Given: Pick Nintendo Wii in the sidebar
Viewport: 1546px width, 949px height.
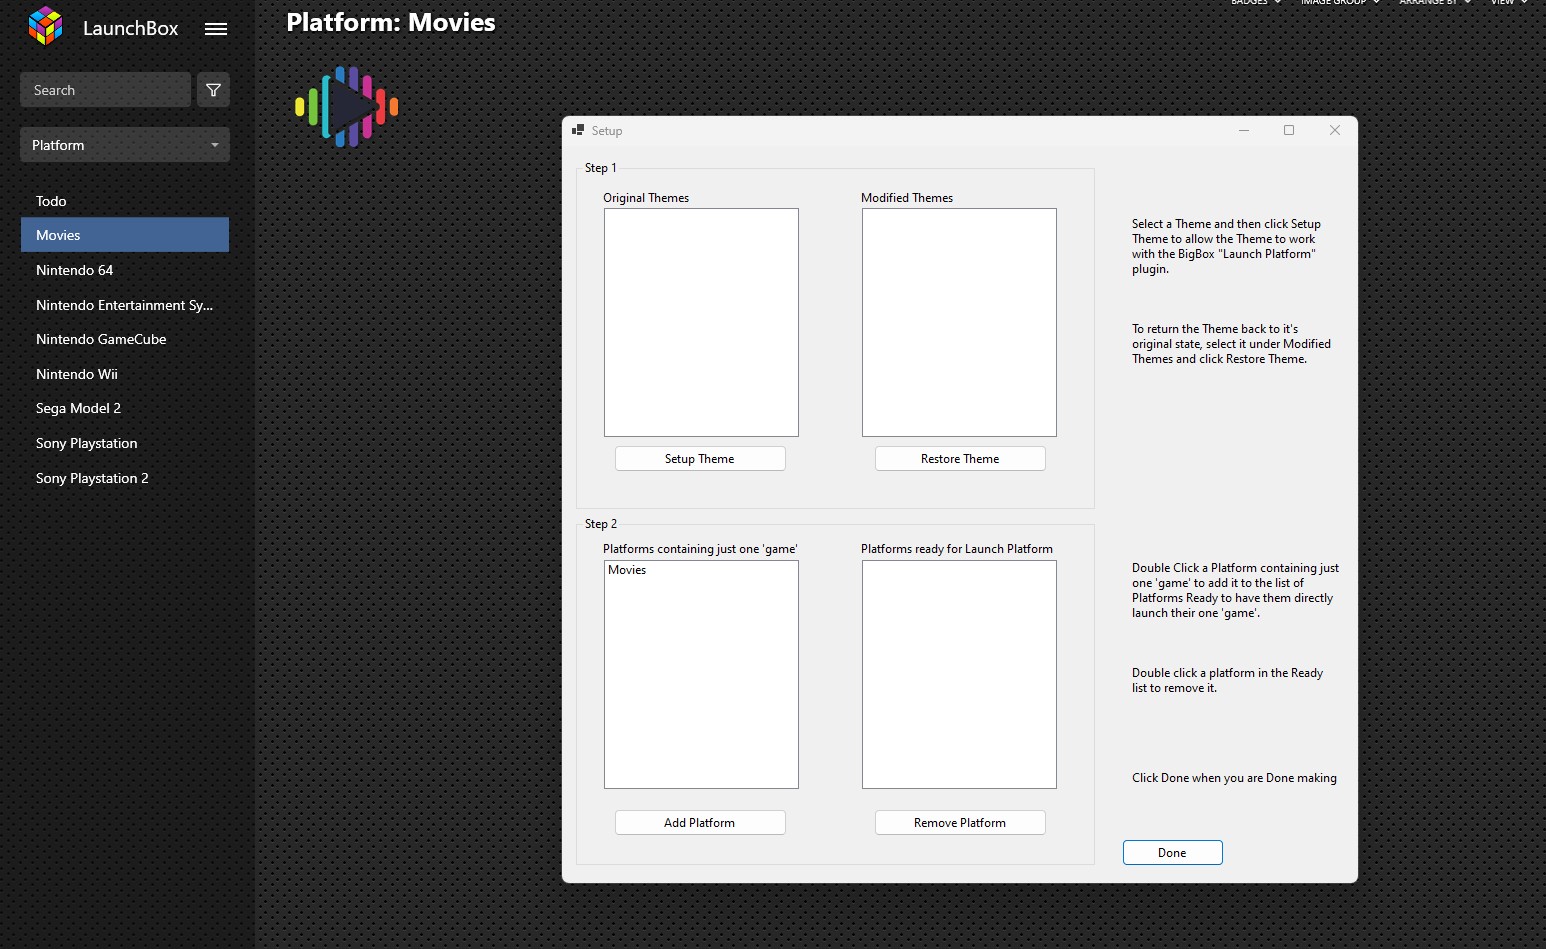Looking at the screenshot, I should point(125,374).
